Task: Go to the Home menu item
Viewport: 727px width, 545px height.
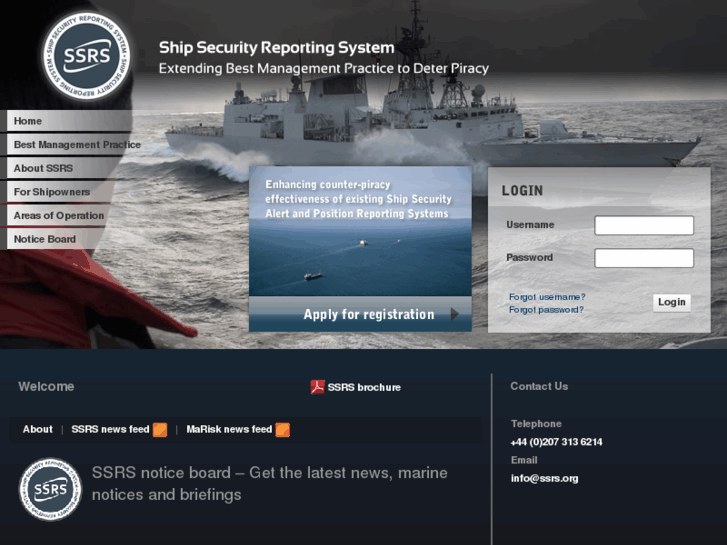Action: coord(70,121)
